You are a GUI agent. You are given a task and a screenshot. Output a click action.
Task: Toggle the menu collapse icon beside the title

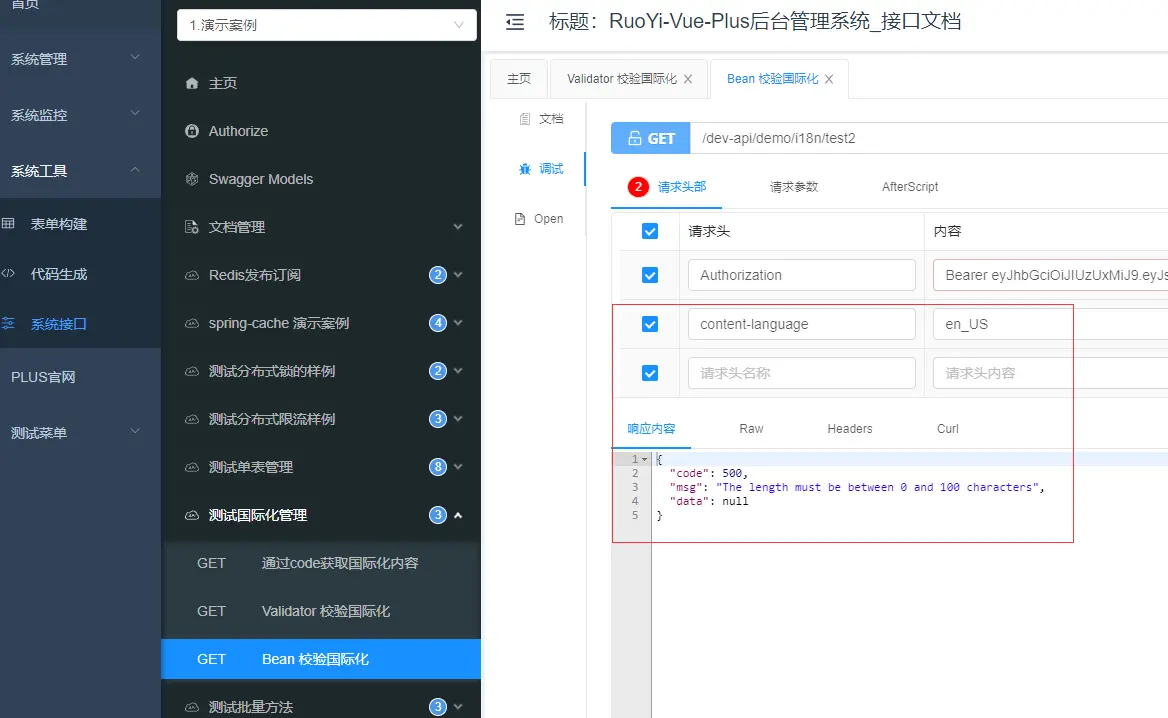(515, 22)
